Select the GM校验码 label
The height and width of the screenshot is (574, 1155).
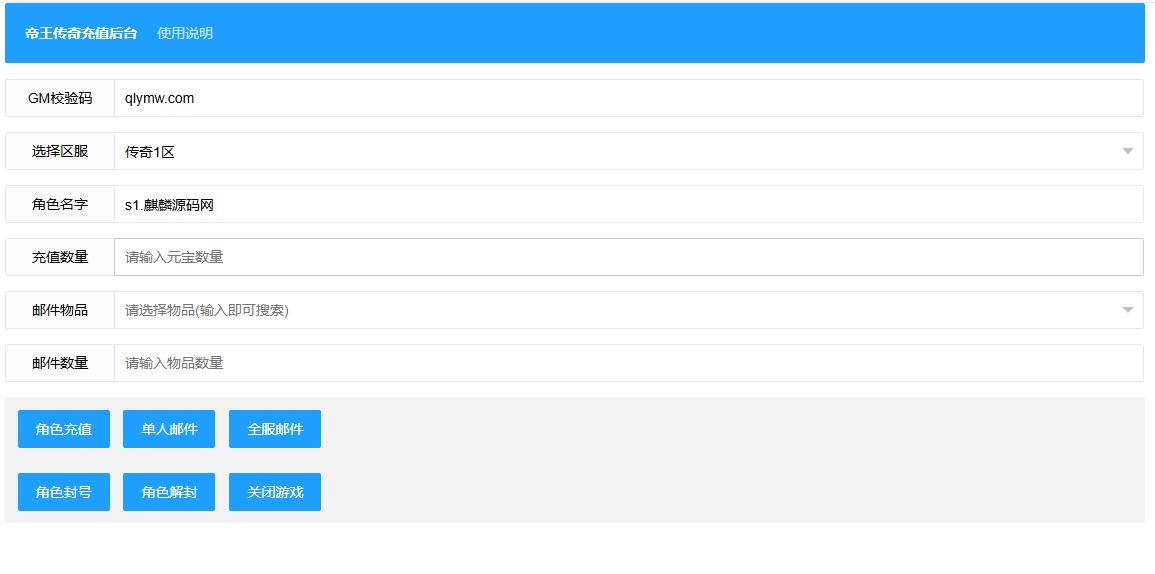[x=60, y=98]
